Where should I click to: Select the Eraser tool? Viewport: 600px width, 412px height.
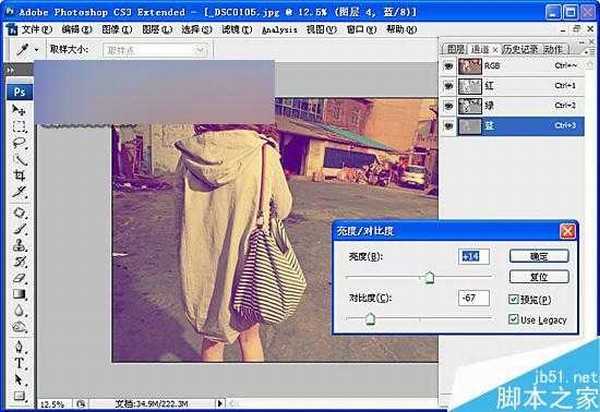pos(19,278)
